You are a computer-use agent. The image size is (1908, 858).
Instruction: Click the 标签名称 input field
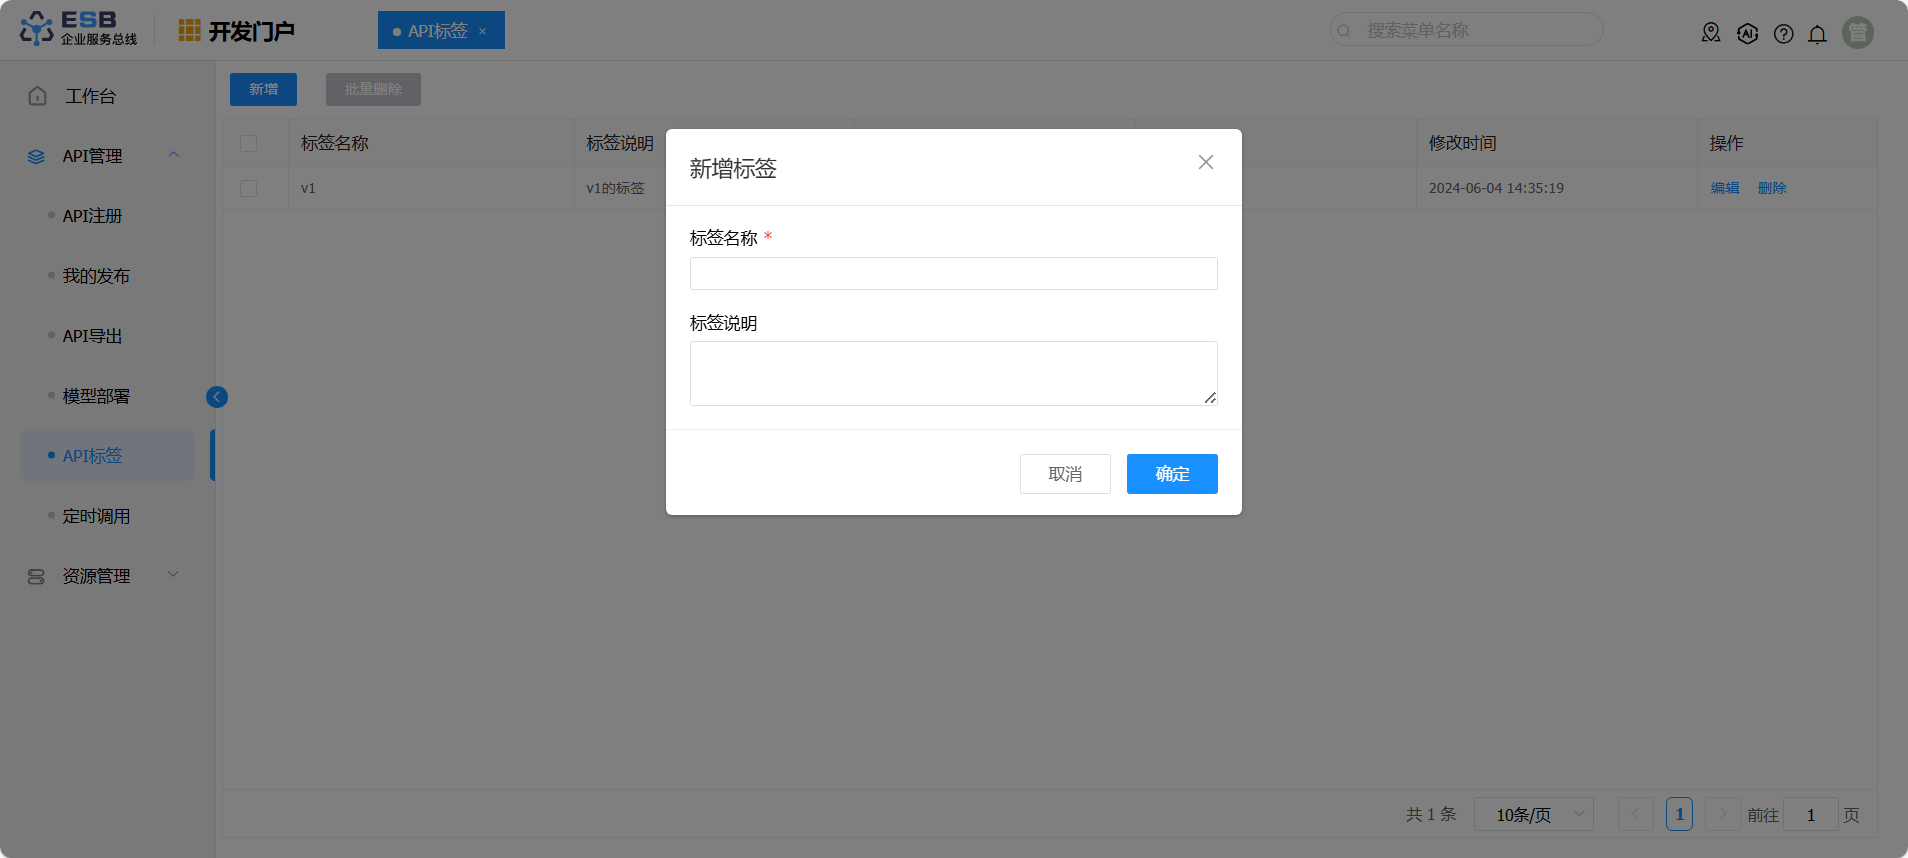pyautogui.click(x=953, y=274)
